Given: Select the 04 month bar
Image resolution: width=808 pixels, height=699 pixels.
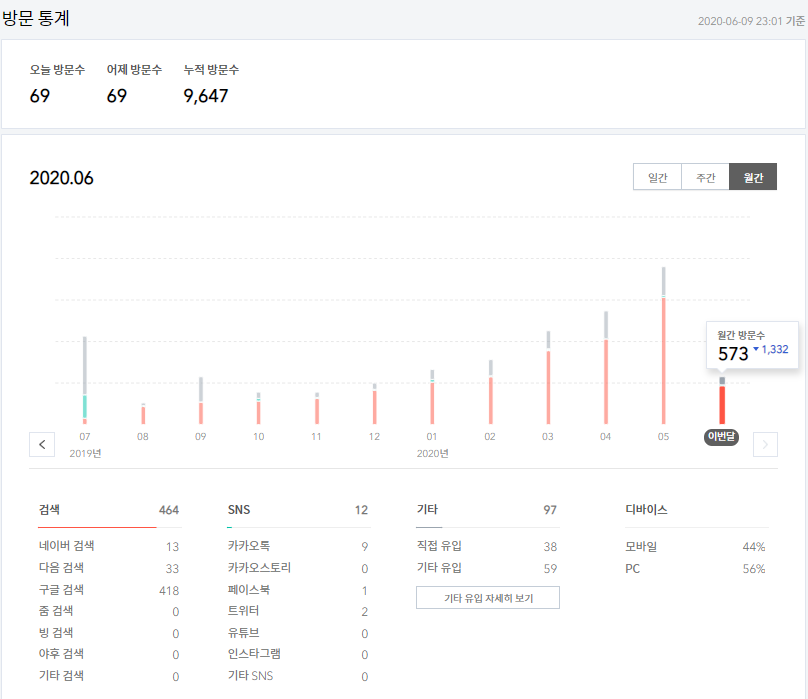Looking at the screenshot, I should 606,368.
